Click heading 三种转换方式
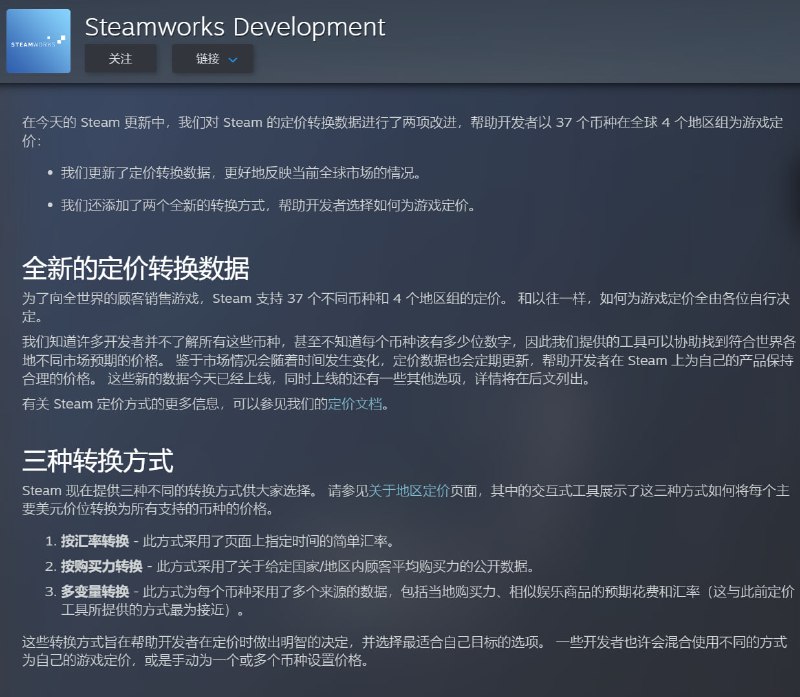Viewport: 800px width, 697px height. [98, 460]
